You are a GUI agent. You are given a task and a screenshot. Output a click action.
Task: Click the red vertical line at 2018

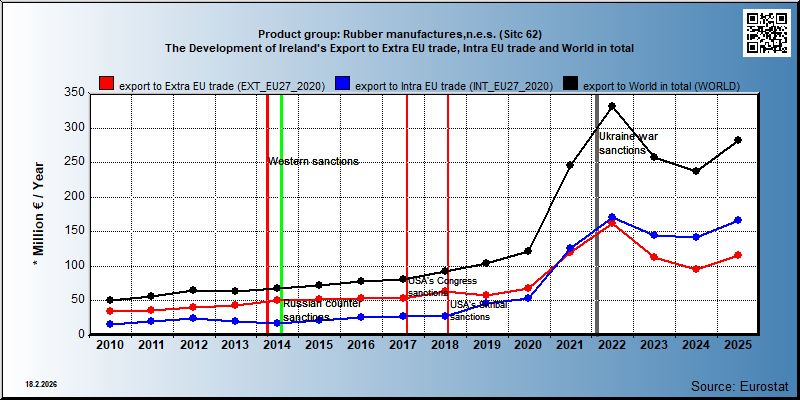click(x=448, y=214)
